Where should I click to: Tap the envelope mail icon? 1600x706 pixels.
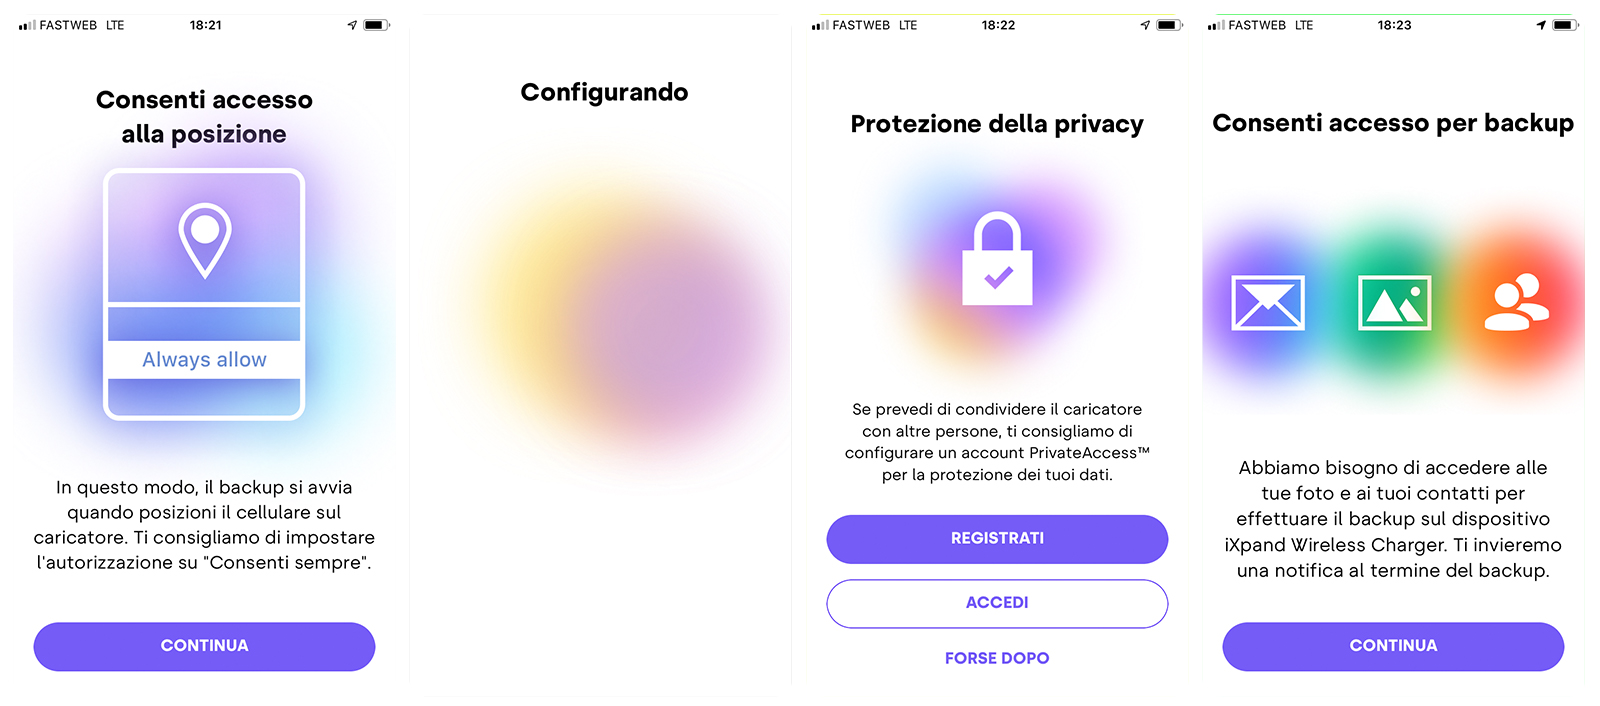(1268, 302)
